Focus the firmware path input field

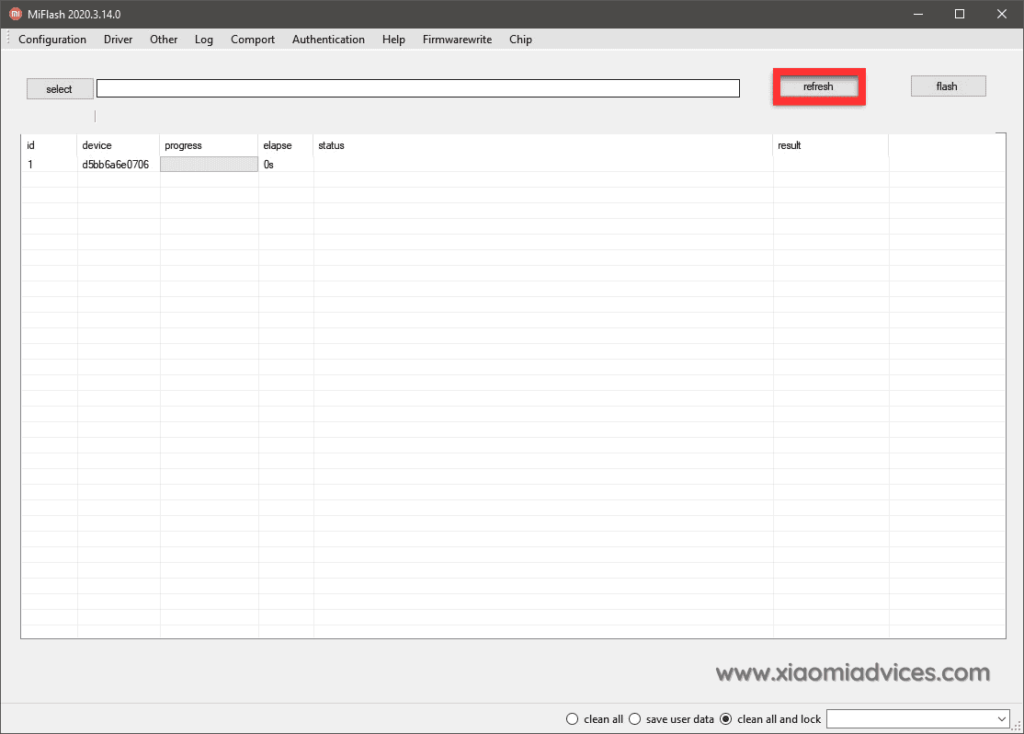418,88
